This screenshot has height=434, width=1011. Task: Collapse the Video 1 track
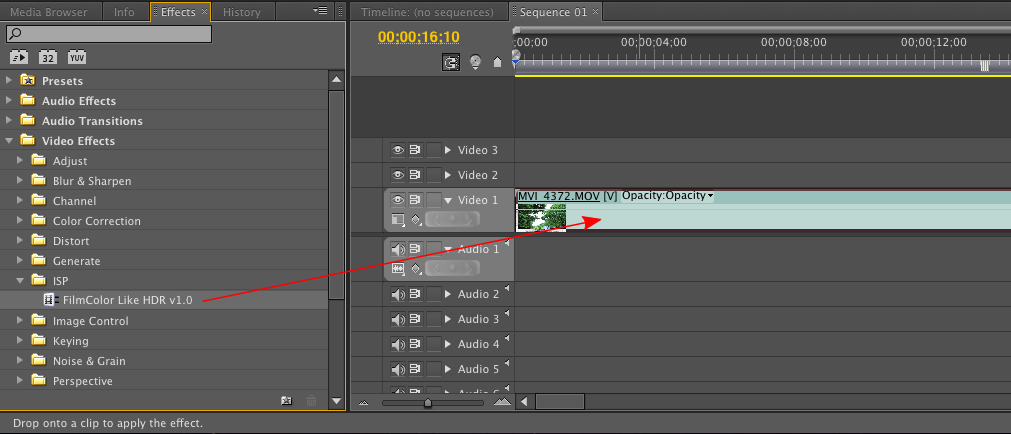pyautogui.click(x=448, y=200)
